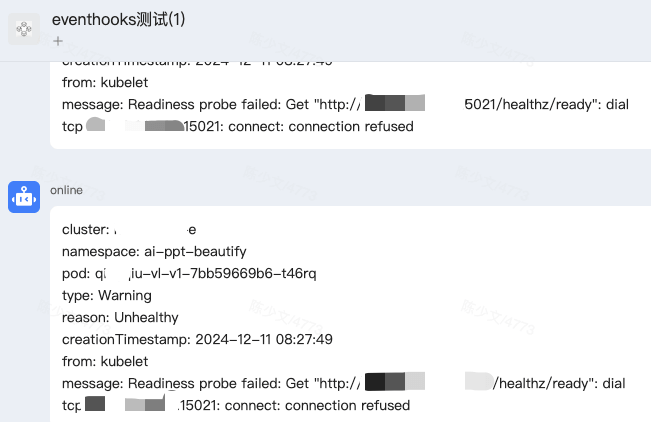Click the type: Warning line

tap(107, 295)
